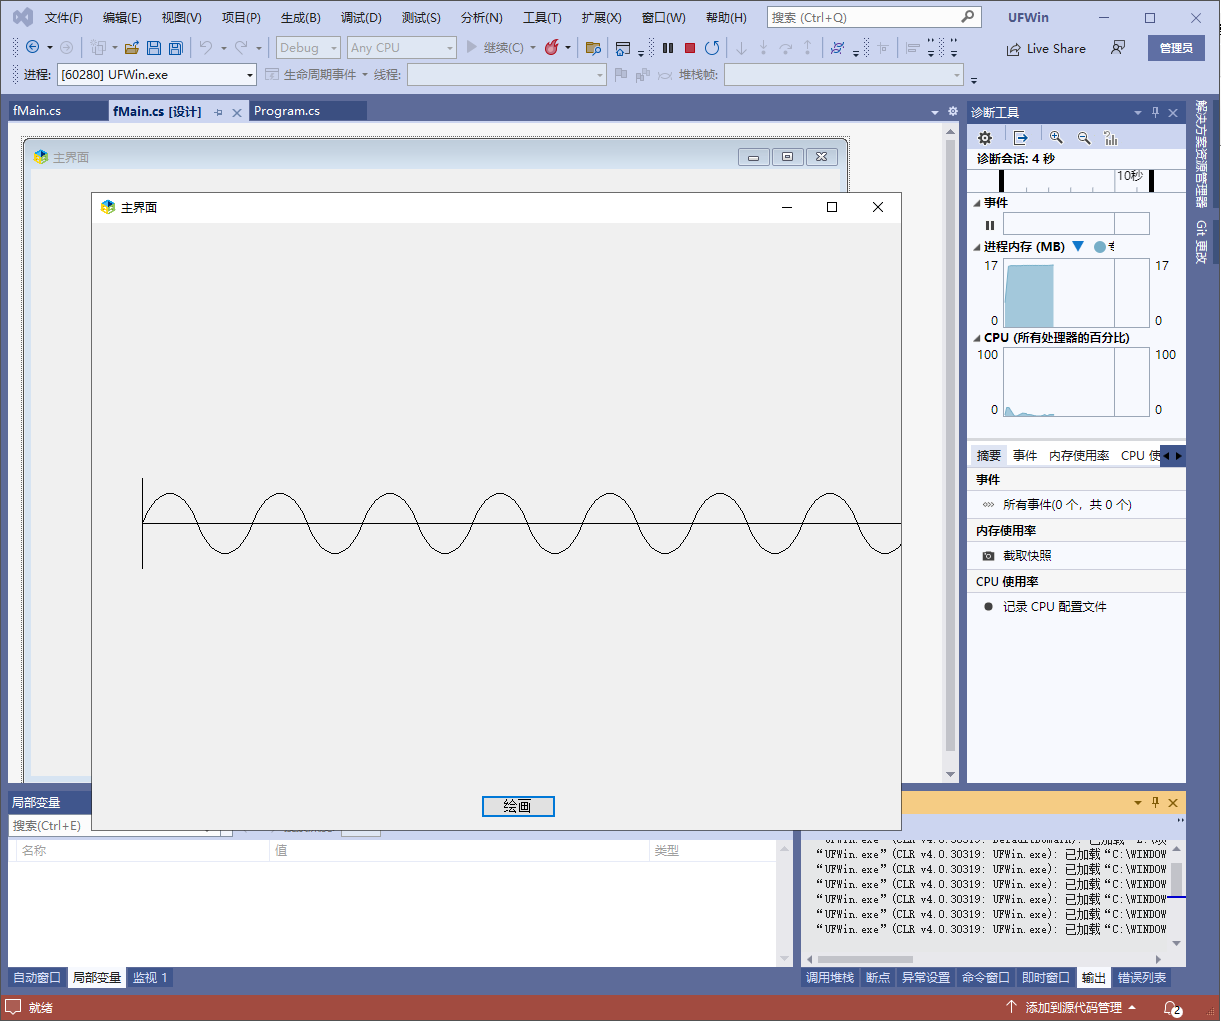Viewport: 1221px width, 1022px height.
Task: Select the 摘要 summary tab
Action: pos(989,456)
